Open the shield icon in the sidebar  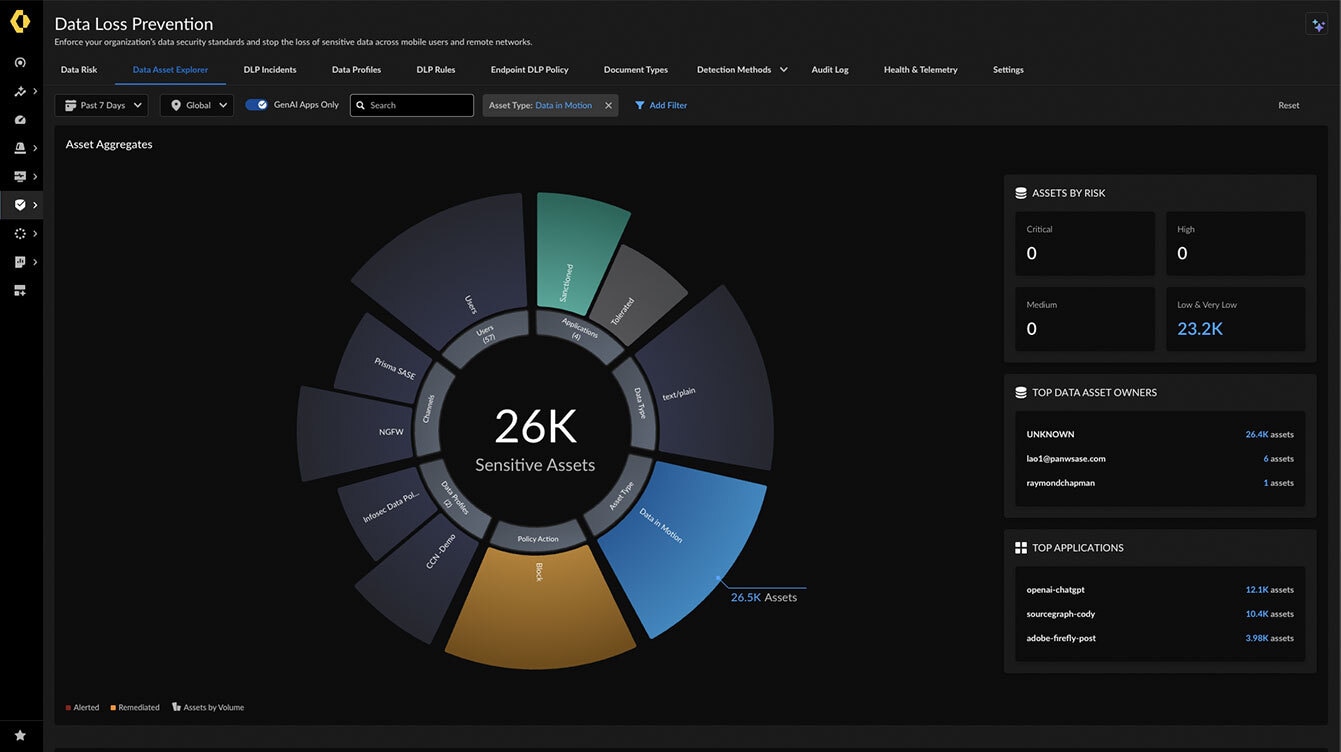[20, 205]
